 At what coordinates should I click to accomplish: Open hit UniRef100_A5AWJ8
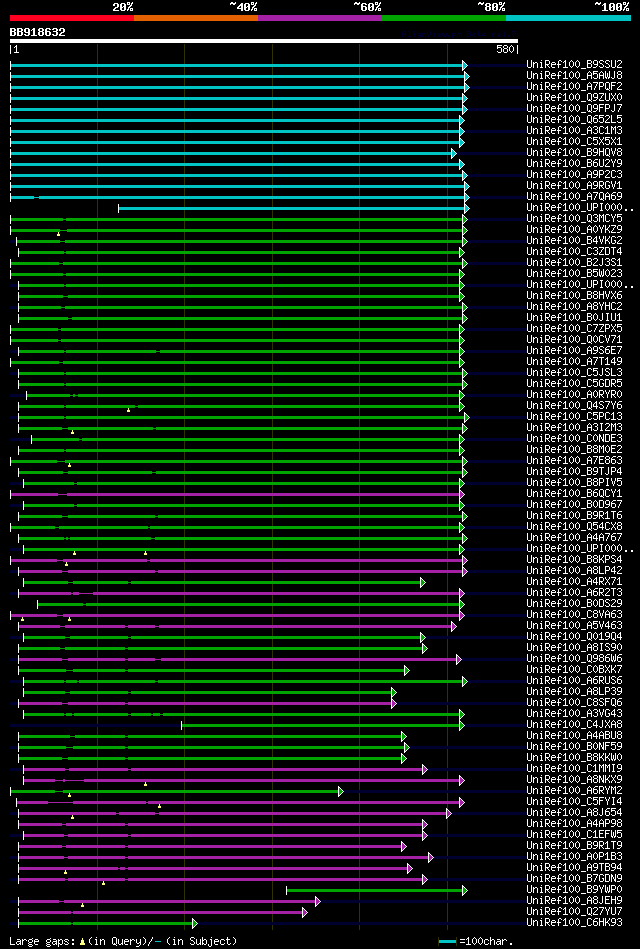pos(574,76)
